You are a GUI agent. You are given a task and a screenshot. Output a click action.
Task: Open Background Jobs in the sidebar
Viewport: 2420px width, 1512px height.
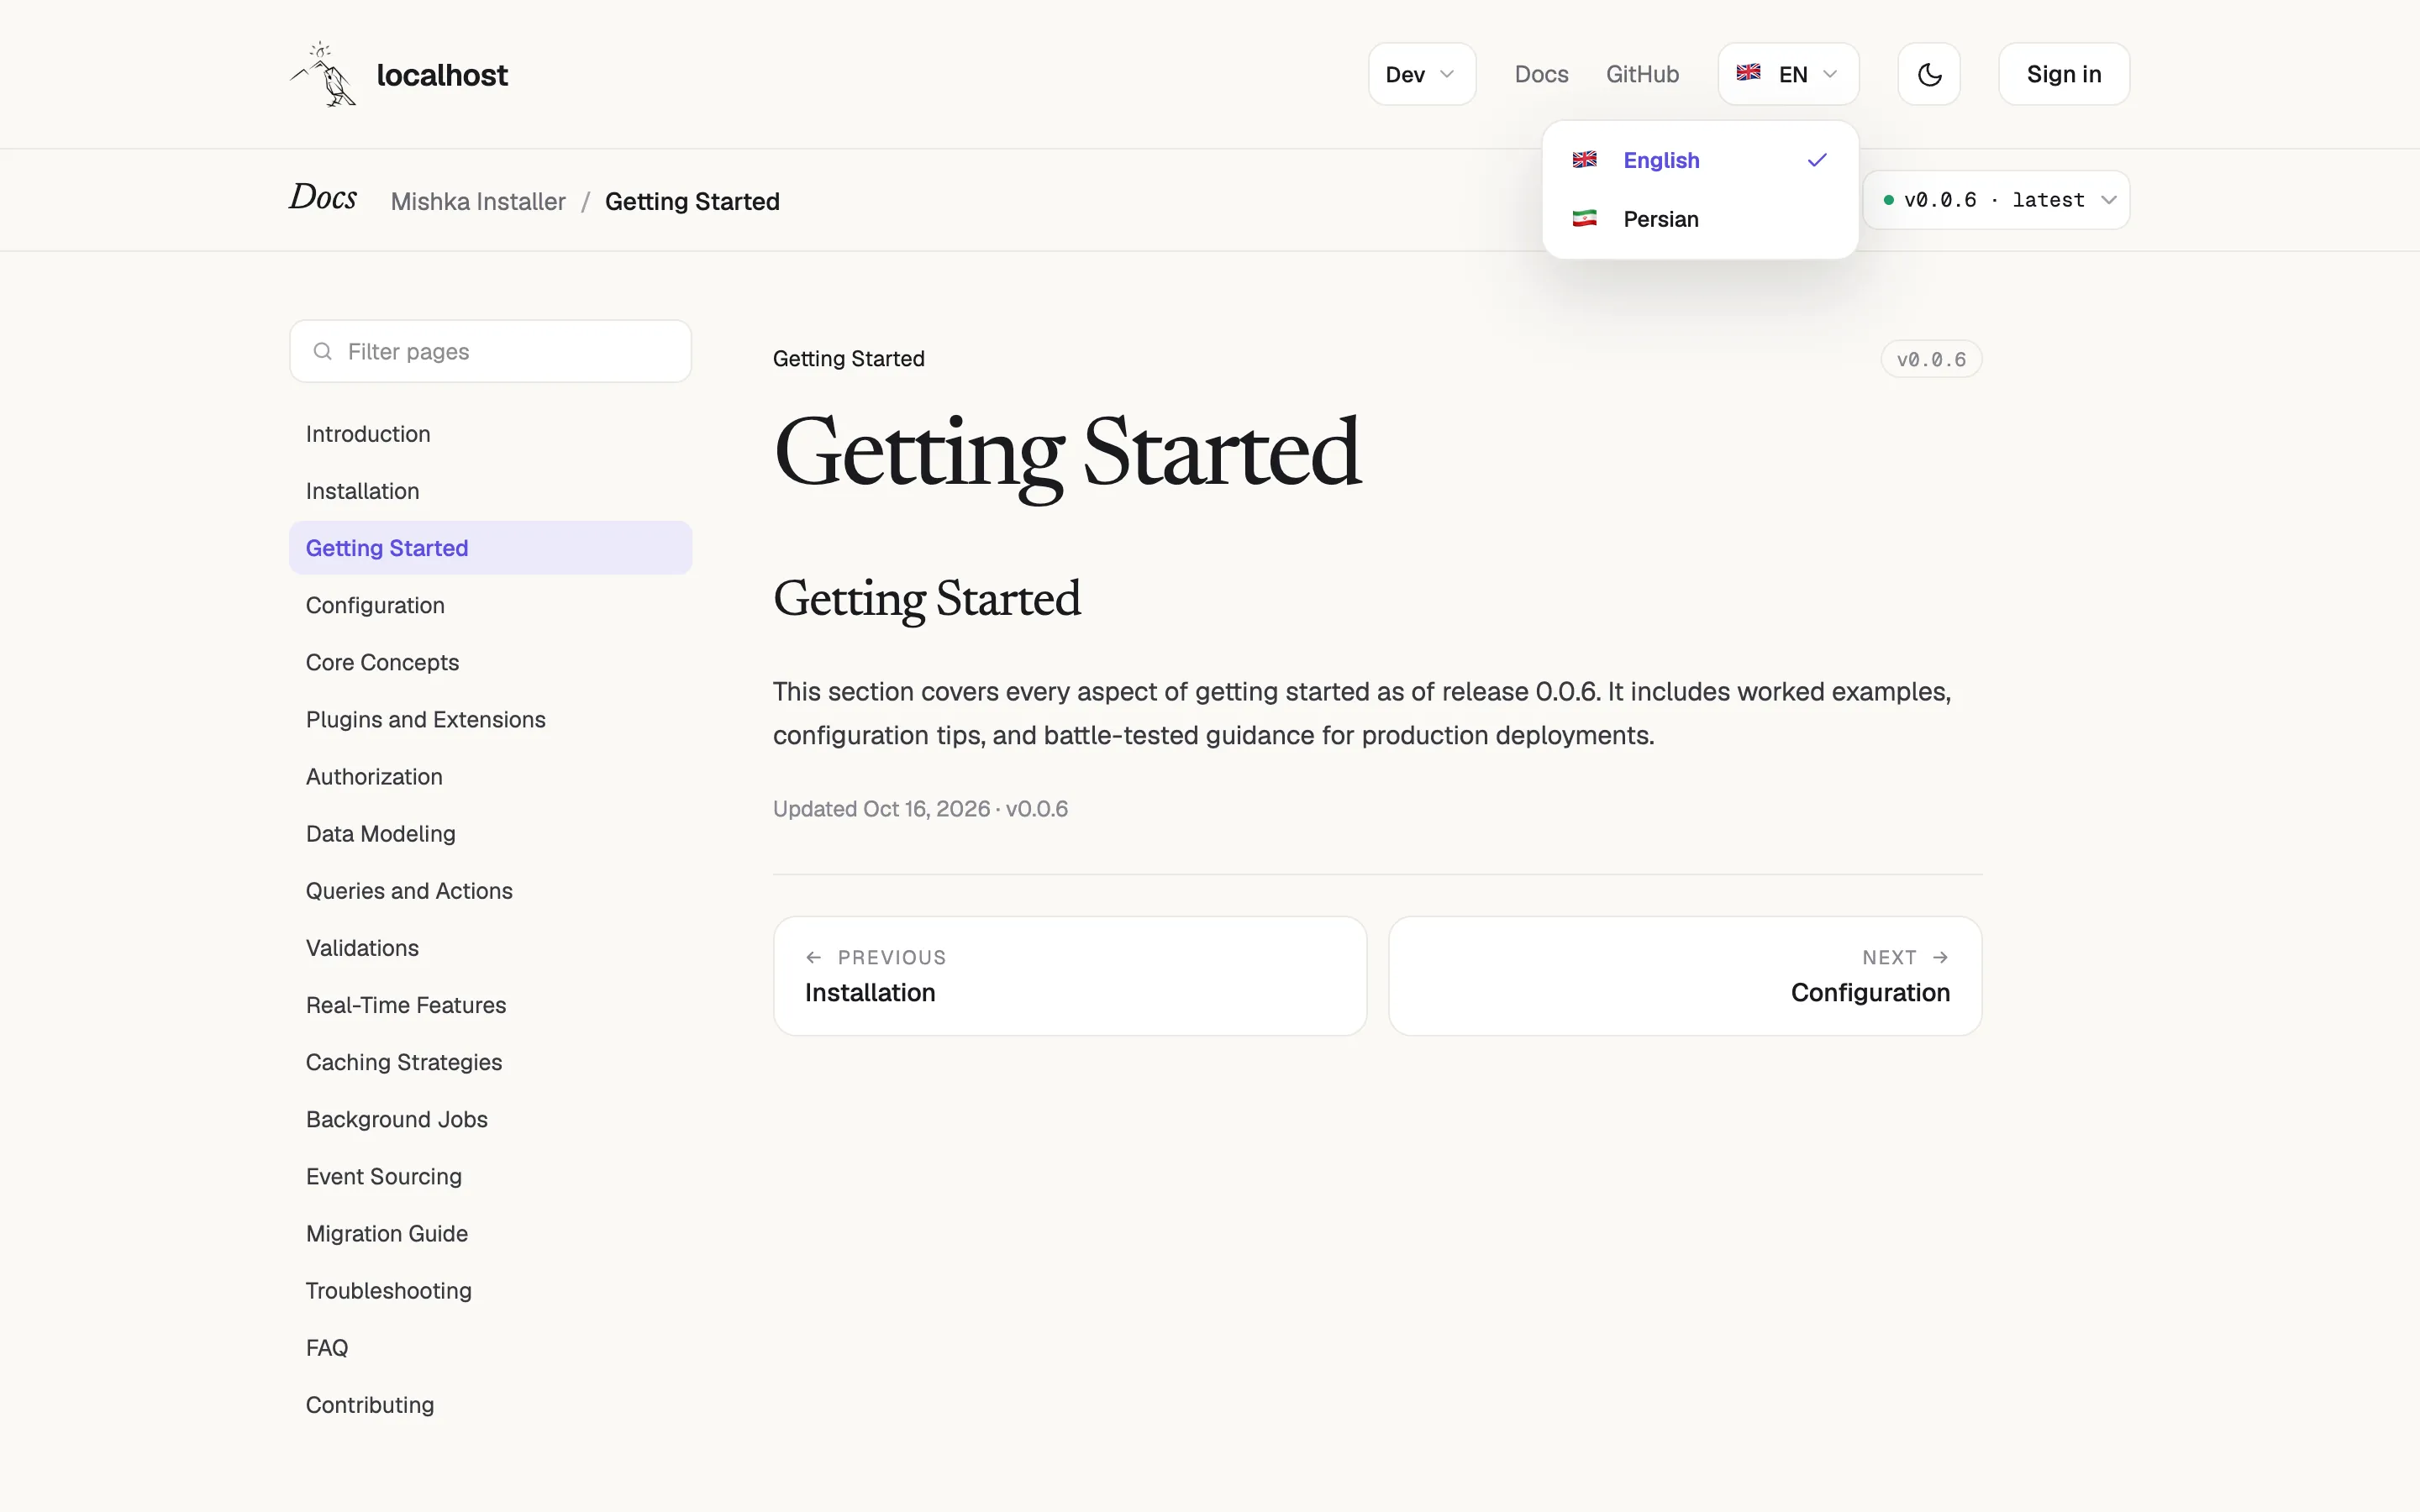tap(490, 1118)
